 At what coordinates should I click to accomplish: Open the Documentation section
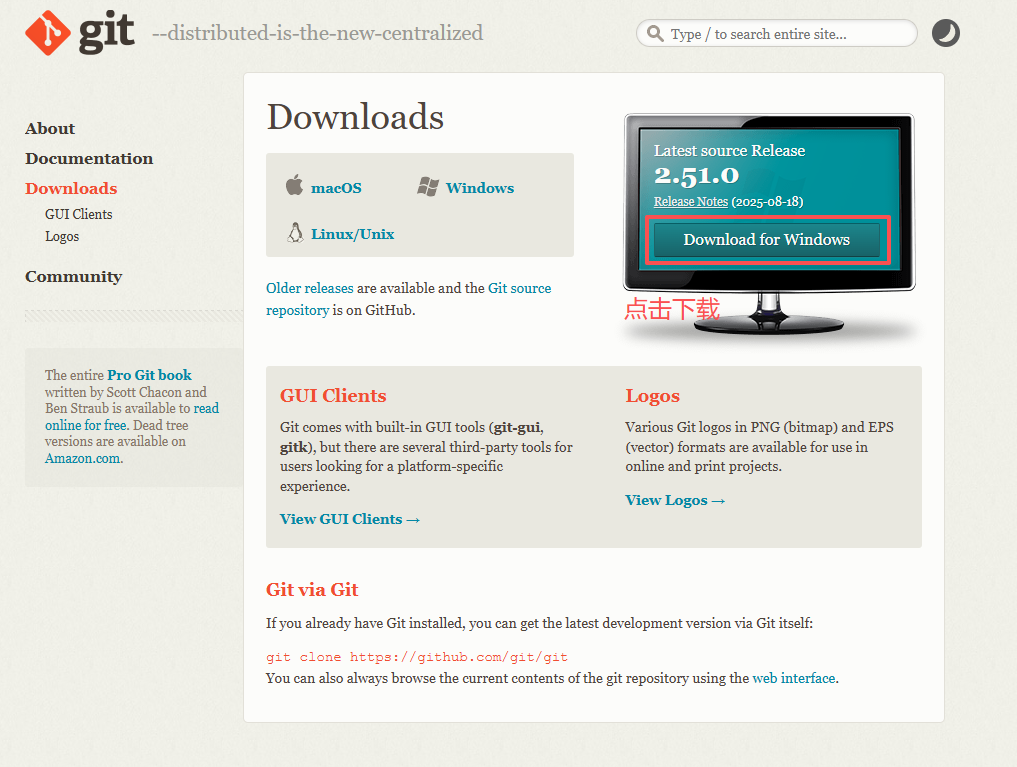[89, 158]
